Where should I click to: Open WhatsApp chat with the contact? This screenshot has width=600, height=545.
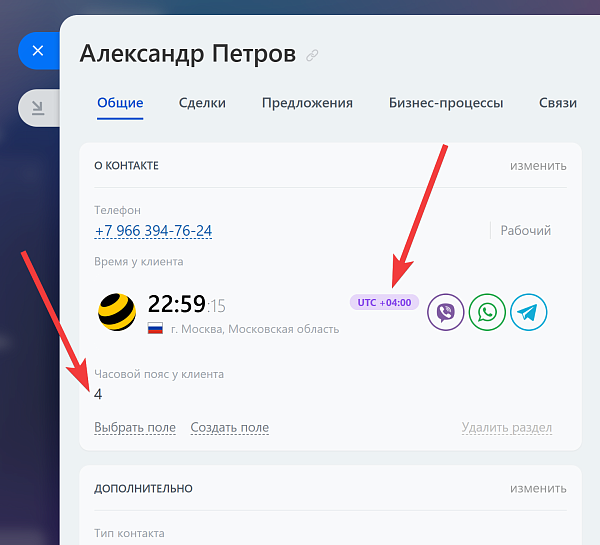(487, 312)
